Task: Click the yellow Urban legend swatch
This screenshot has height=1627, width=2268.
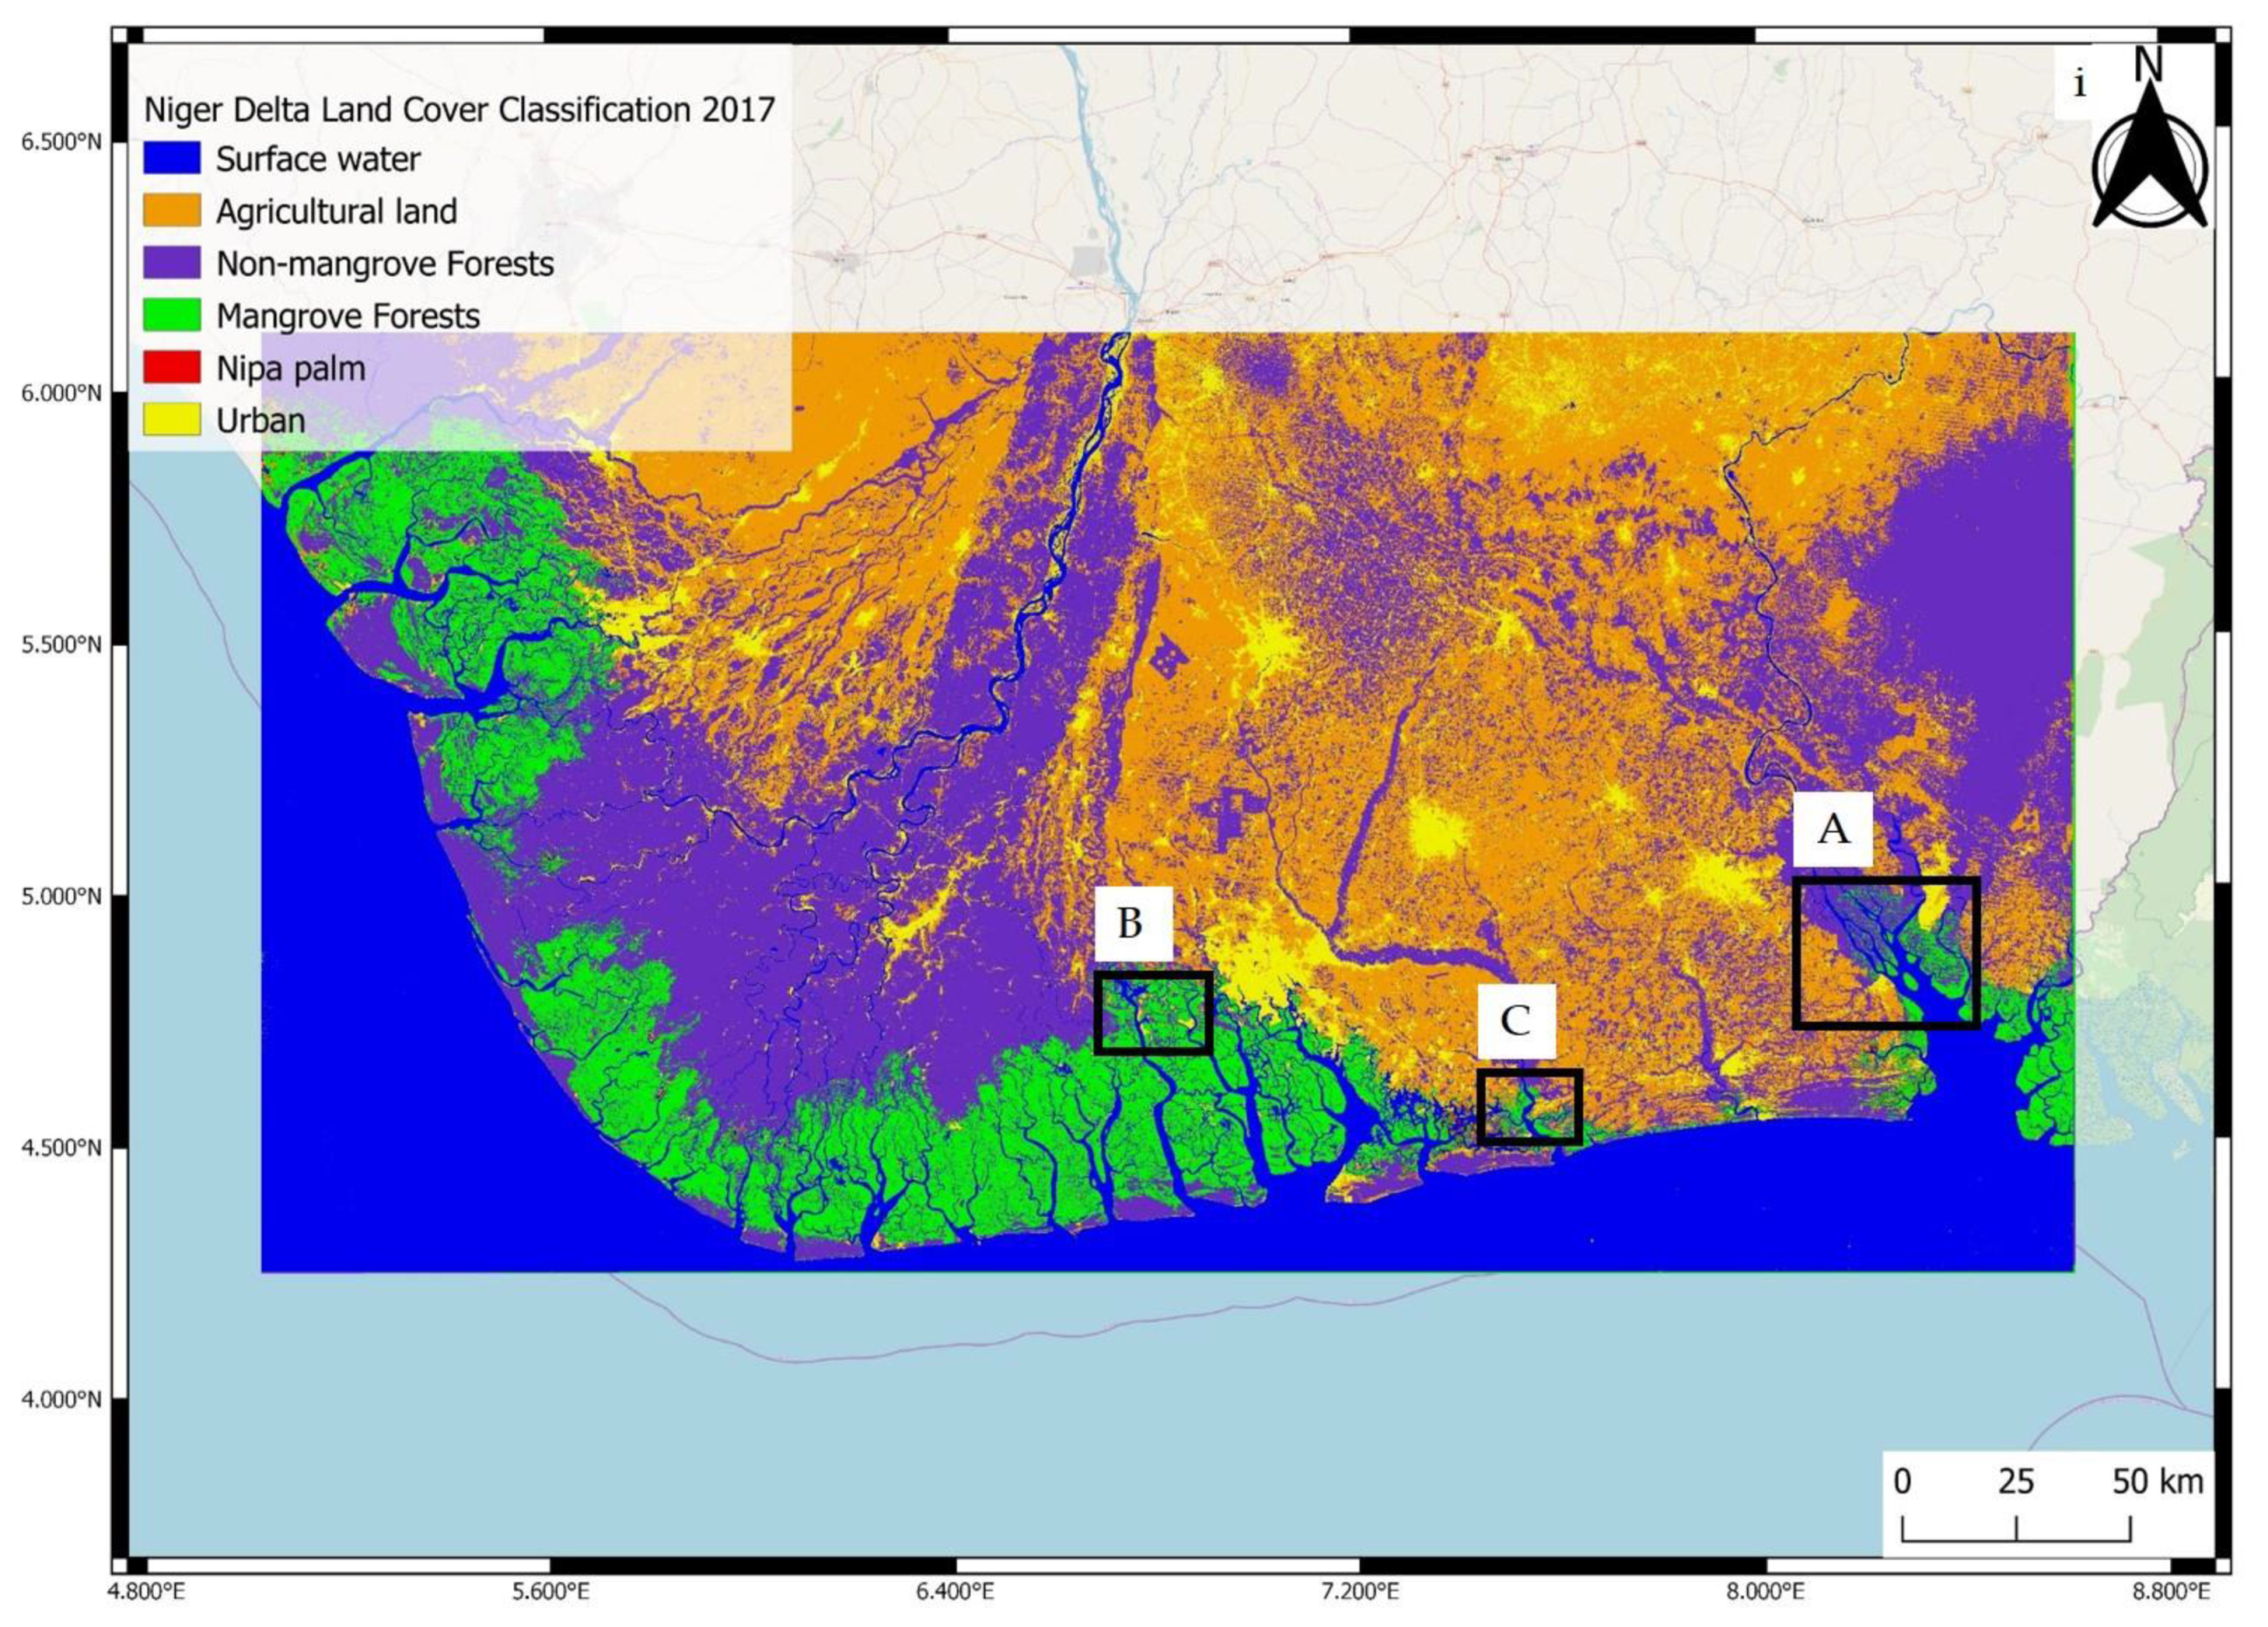Action: coord(172,420)
